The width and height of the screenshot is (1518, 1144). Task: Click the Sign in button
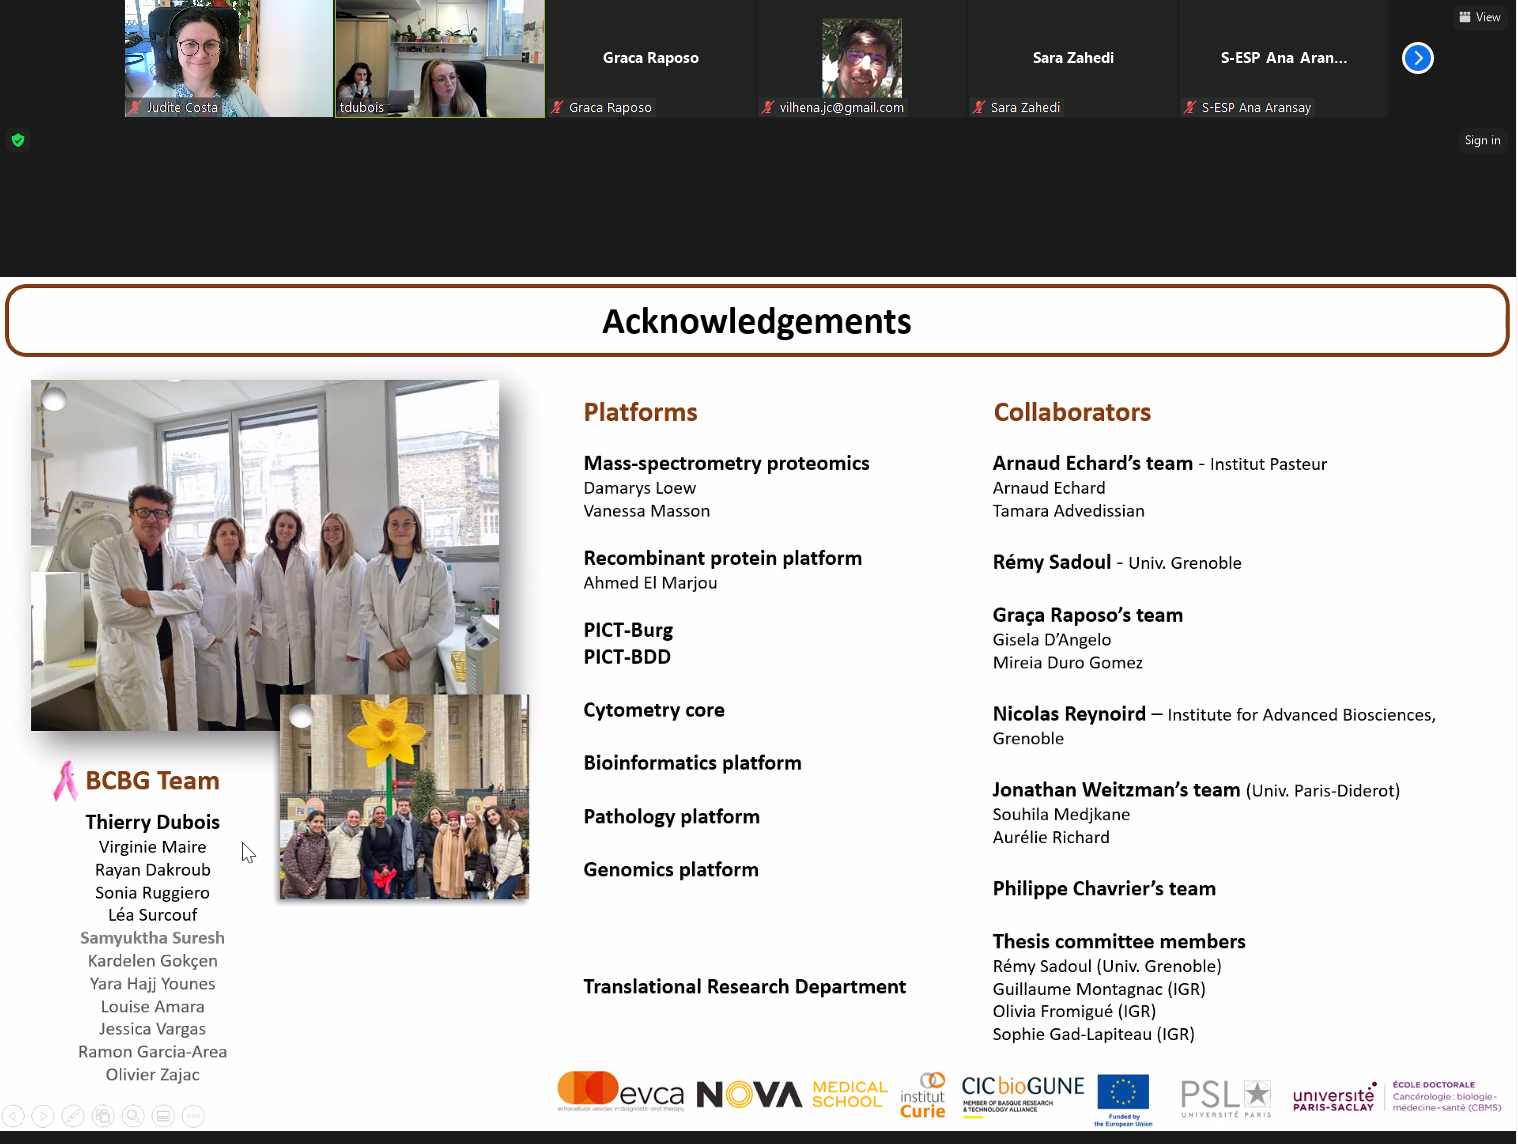pyautogui.click(x=1482, y=140)
